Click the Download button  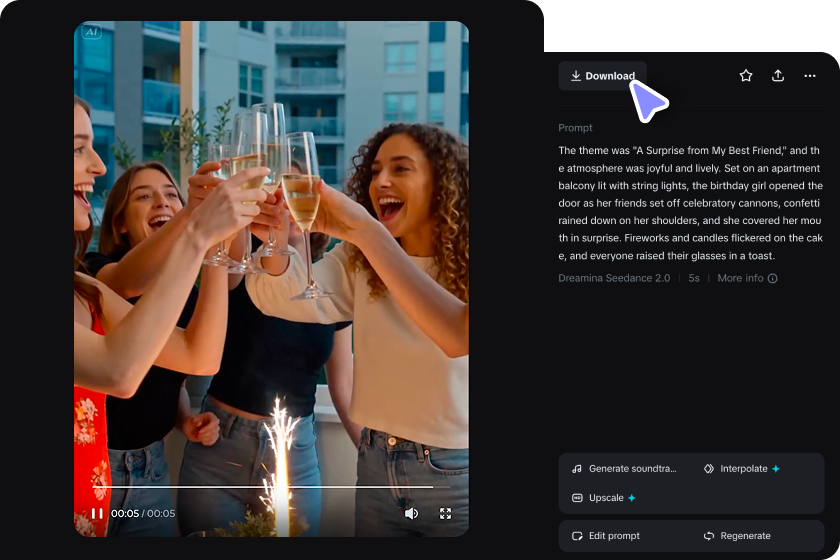click(x=602, y=76)
